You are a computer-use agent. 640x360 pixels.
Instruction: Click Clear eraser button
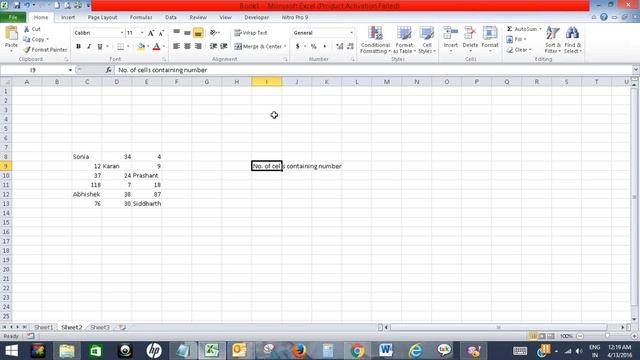(x=518, y=50)
